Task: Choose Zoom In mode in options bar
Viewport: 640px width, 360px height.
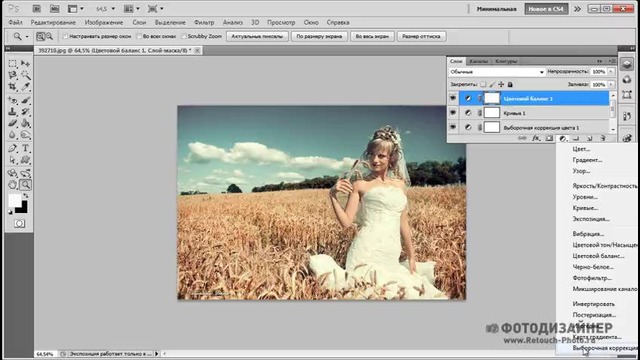Action: click(x=40, y=36)
